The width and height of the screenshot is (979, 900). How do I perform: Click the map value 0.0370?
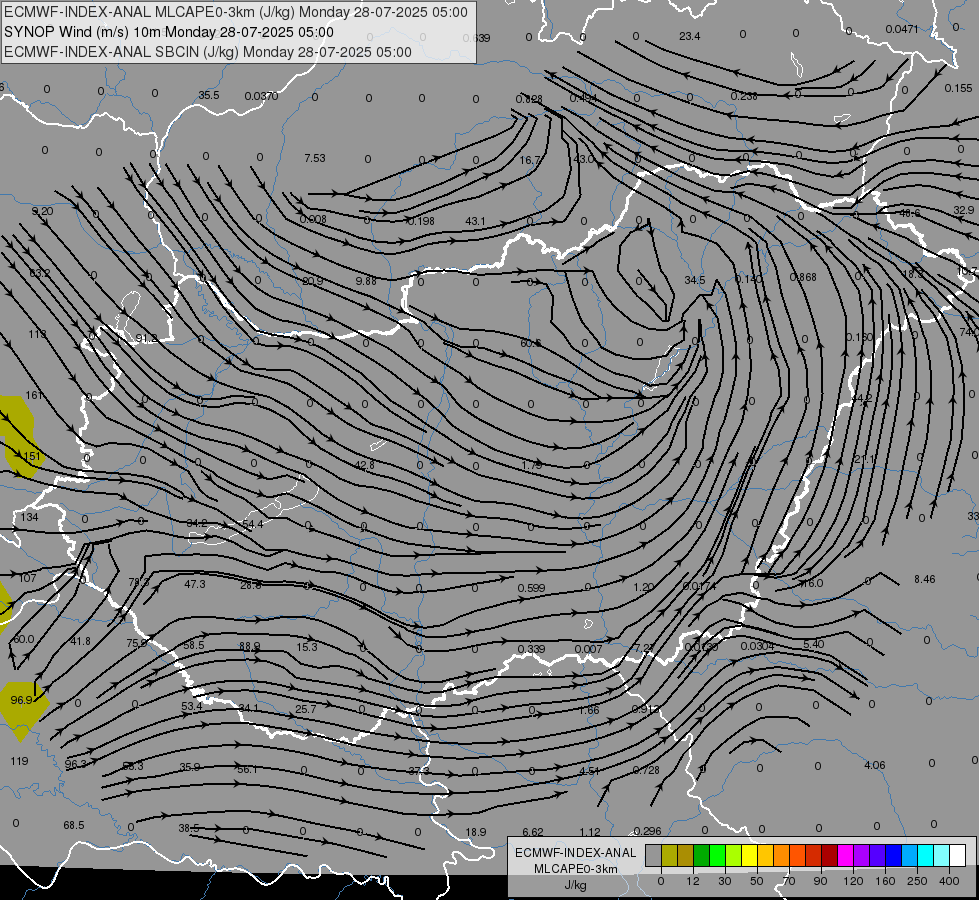click(261, 96)
